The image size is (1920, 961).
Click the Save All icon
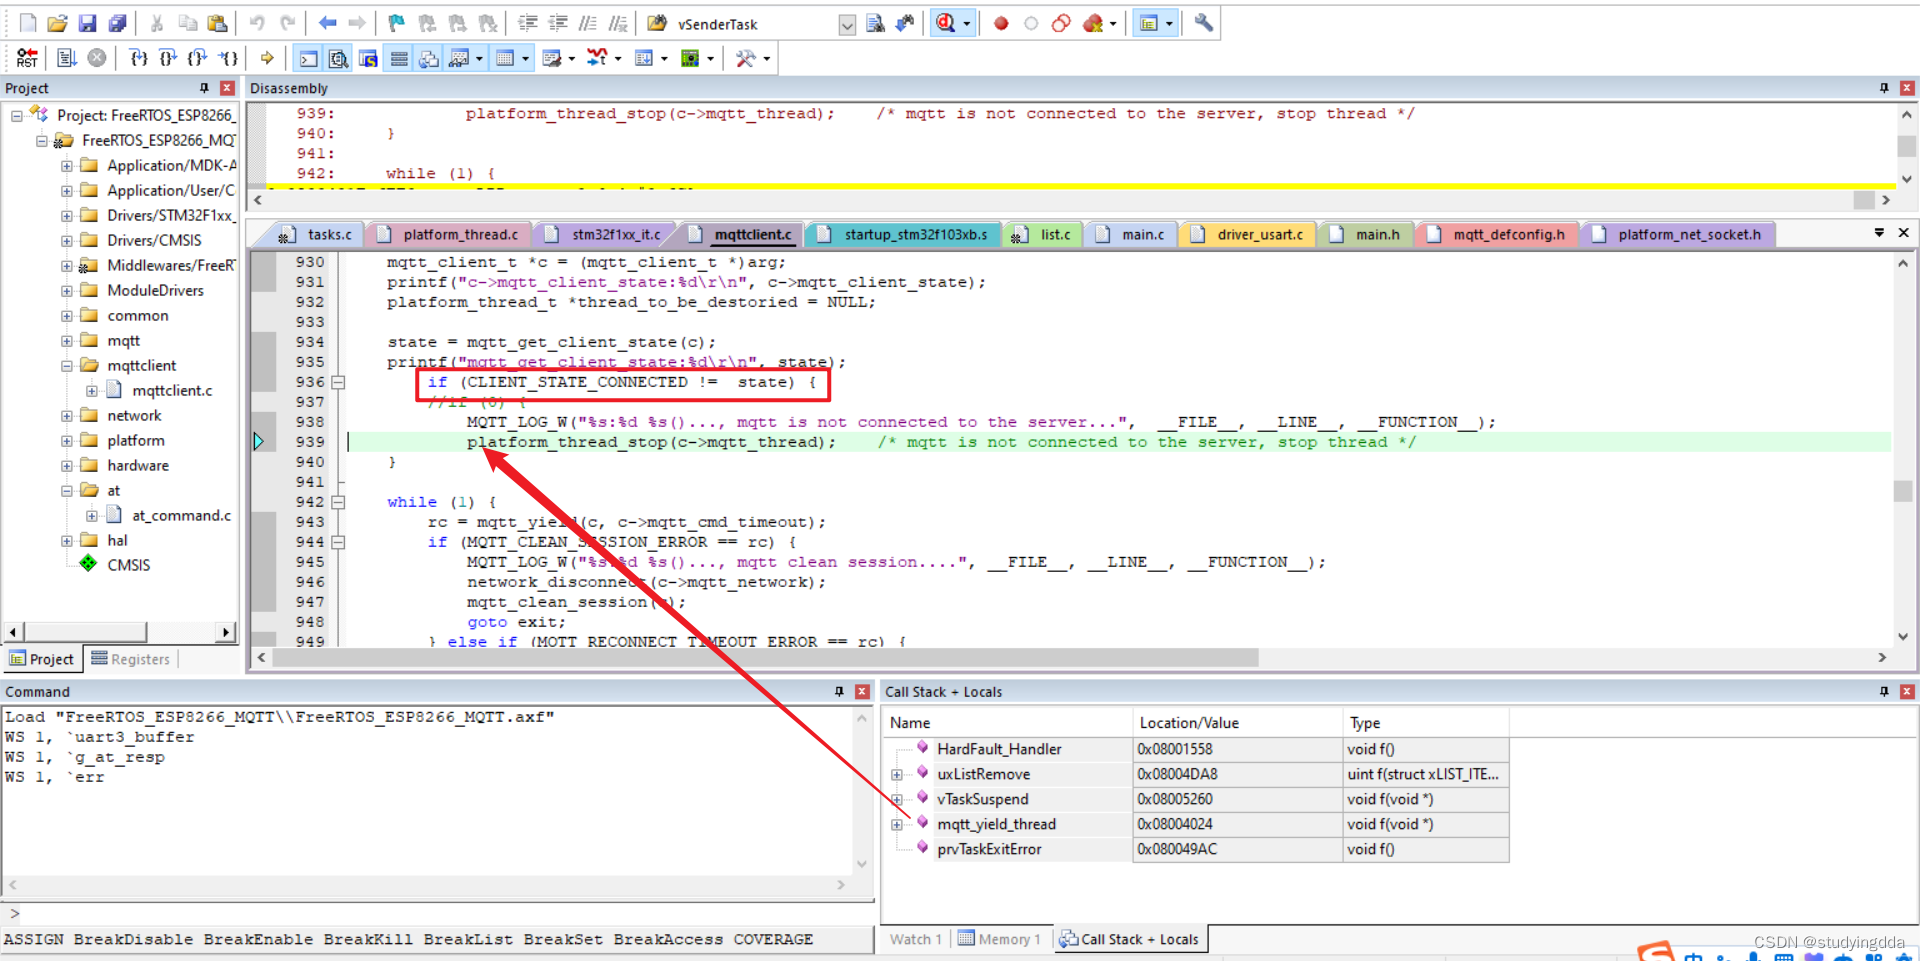tap(118, 23)
